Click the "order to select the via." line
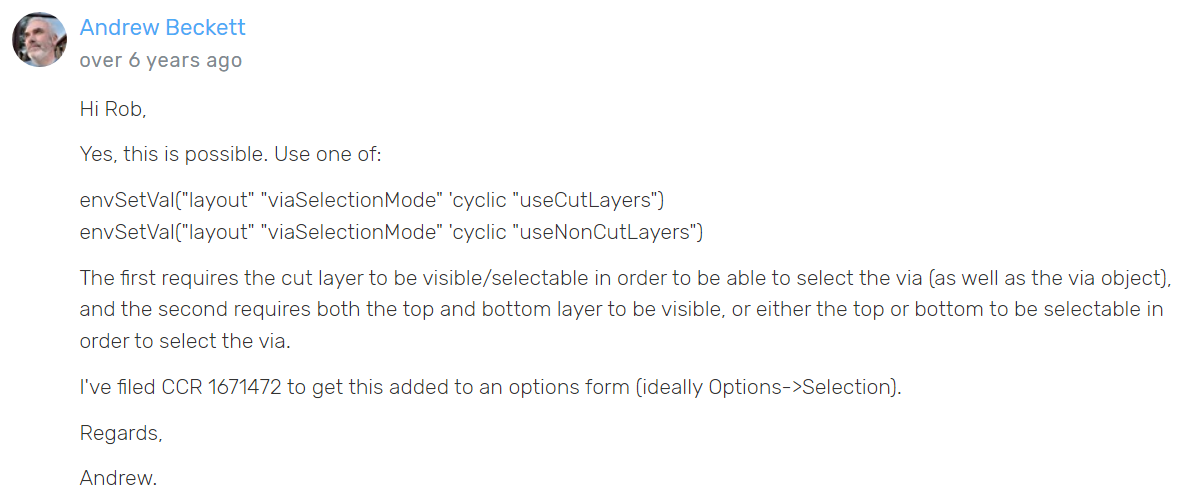 point(185,341)
